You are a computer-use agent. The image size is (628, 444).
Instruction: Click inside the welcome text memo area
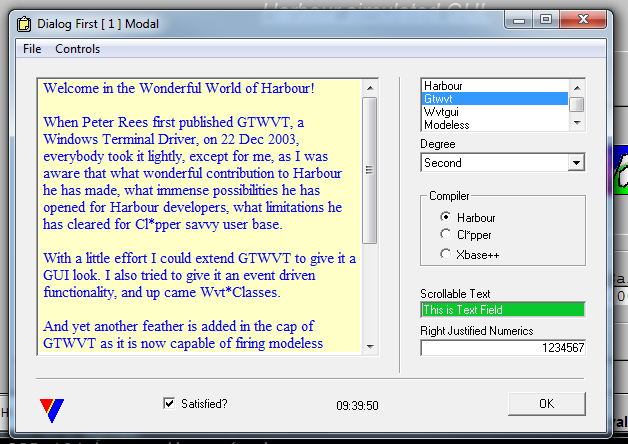coord(199,216)
